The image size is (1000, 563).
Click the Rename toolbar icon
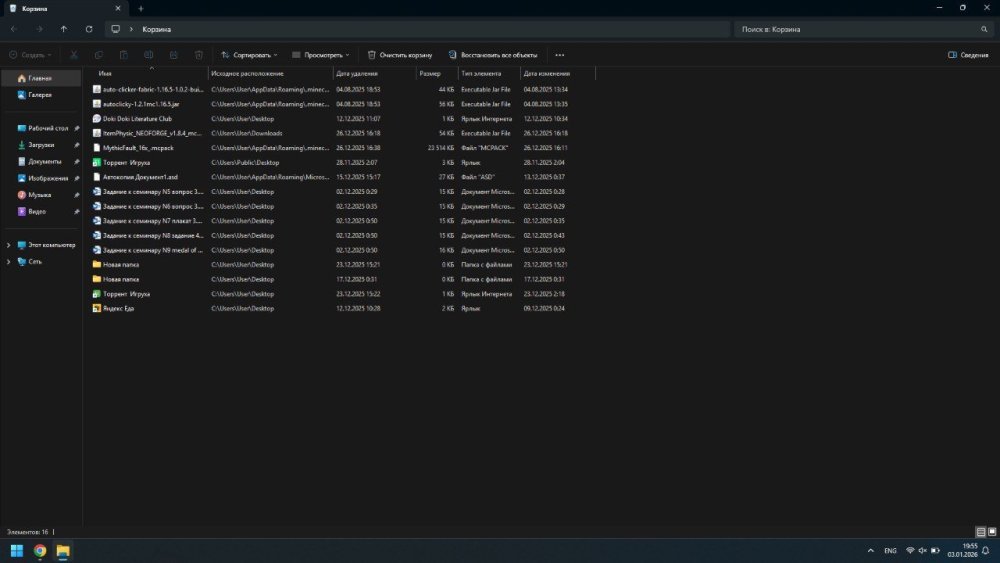click(x=149, y=55)
